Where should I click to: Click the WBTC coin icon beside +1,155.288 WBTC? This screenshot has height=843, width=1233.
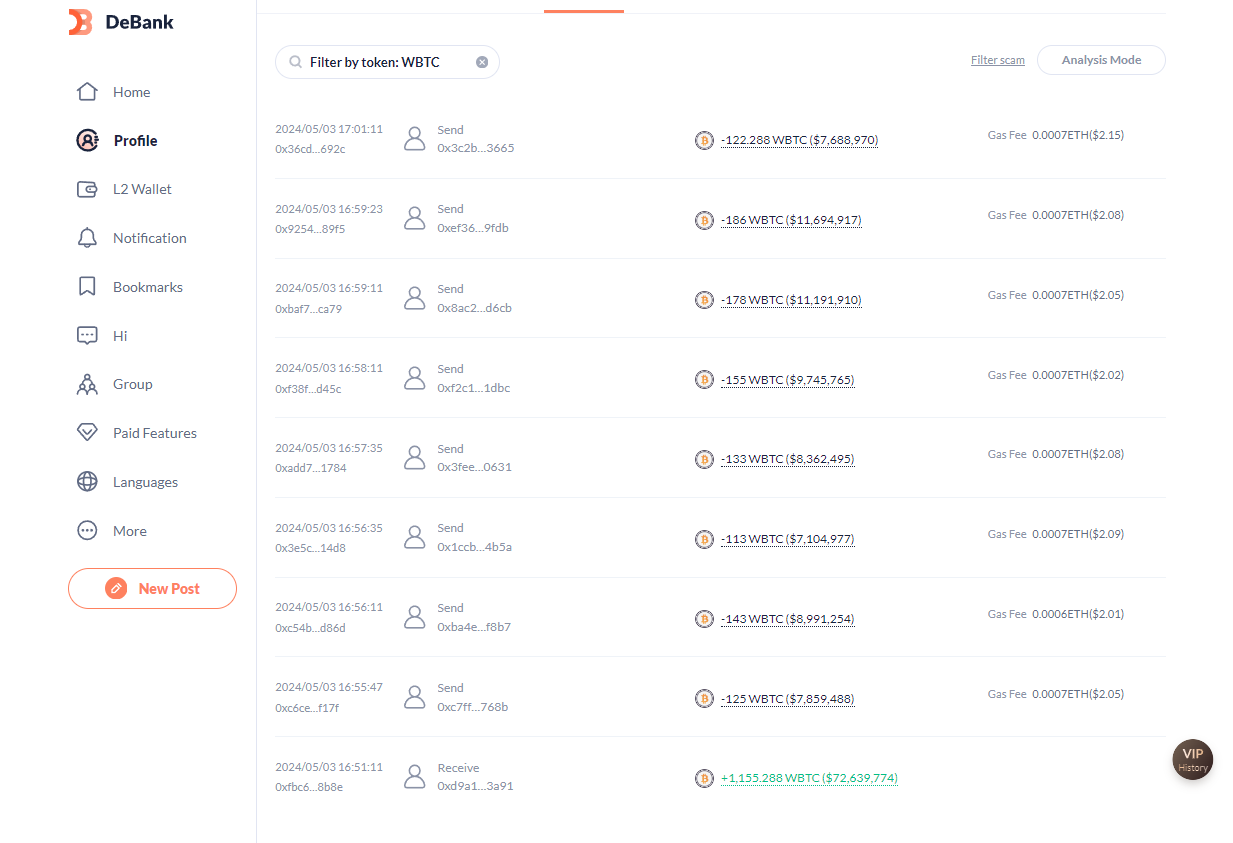click(704, 778)
